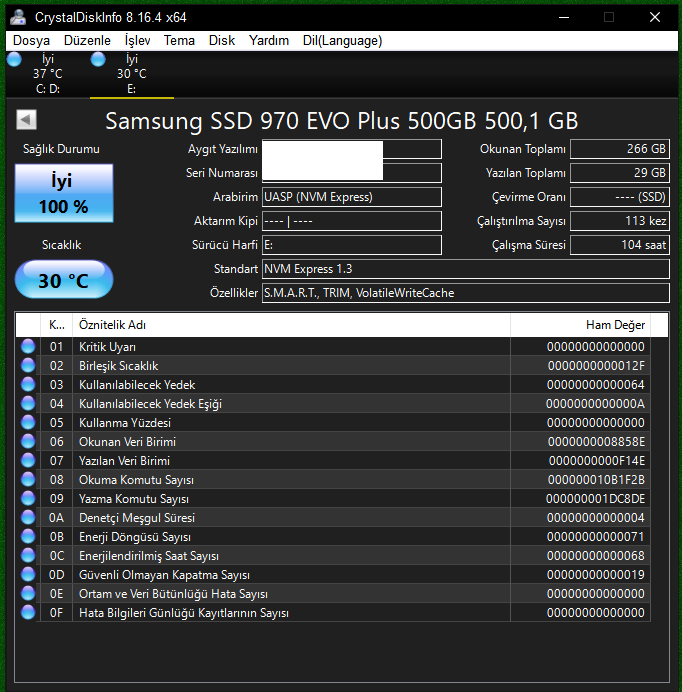Select the Yazılan Veri Birimi attribute name
Screen dimensions: 682x692
(x=124, y=461)
